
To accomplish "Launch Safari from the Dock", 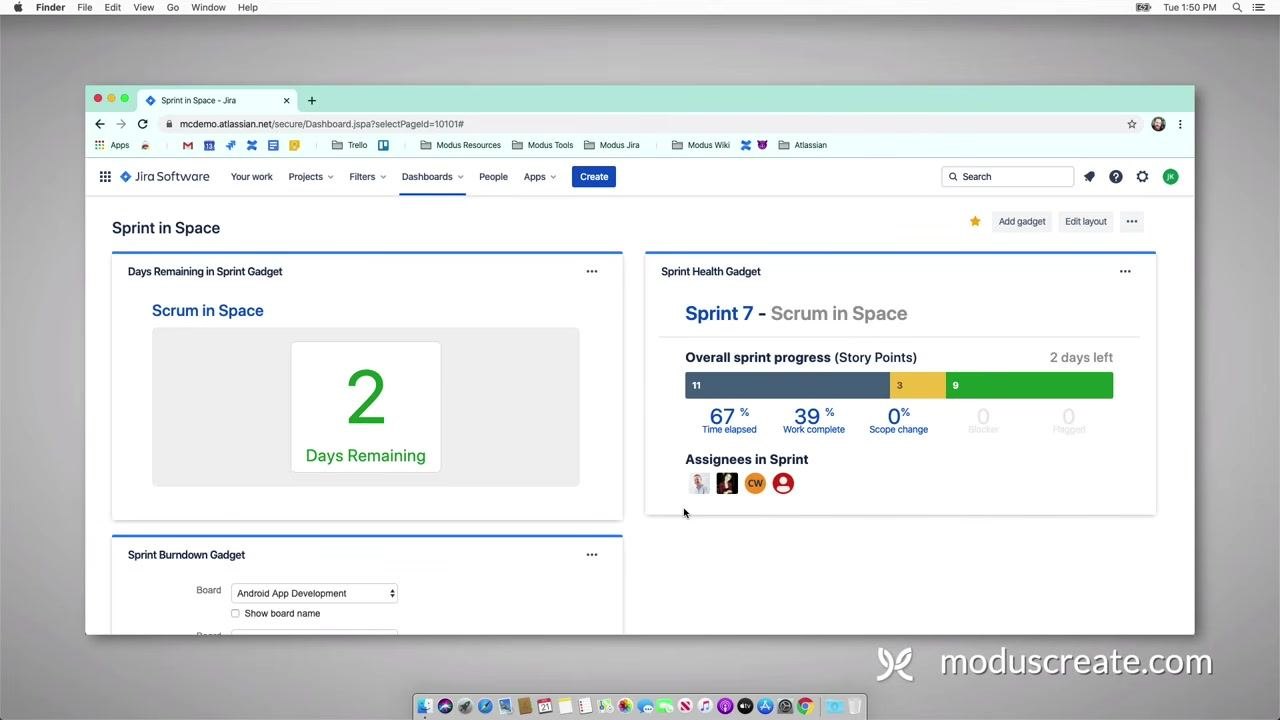I will coord(485,706).
